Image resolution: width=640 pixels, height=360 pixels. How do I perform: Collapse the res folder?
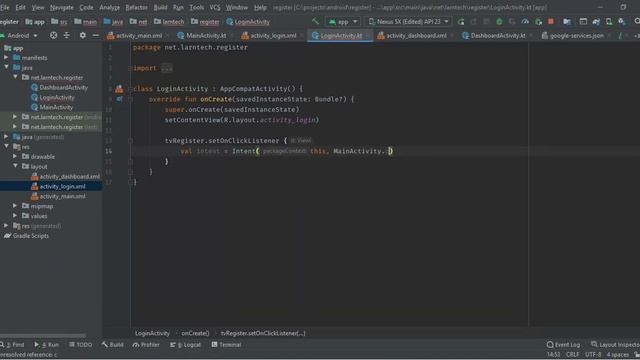(x=6, y=147)
